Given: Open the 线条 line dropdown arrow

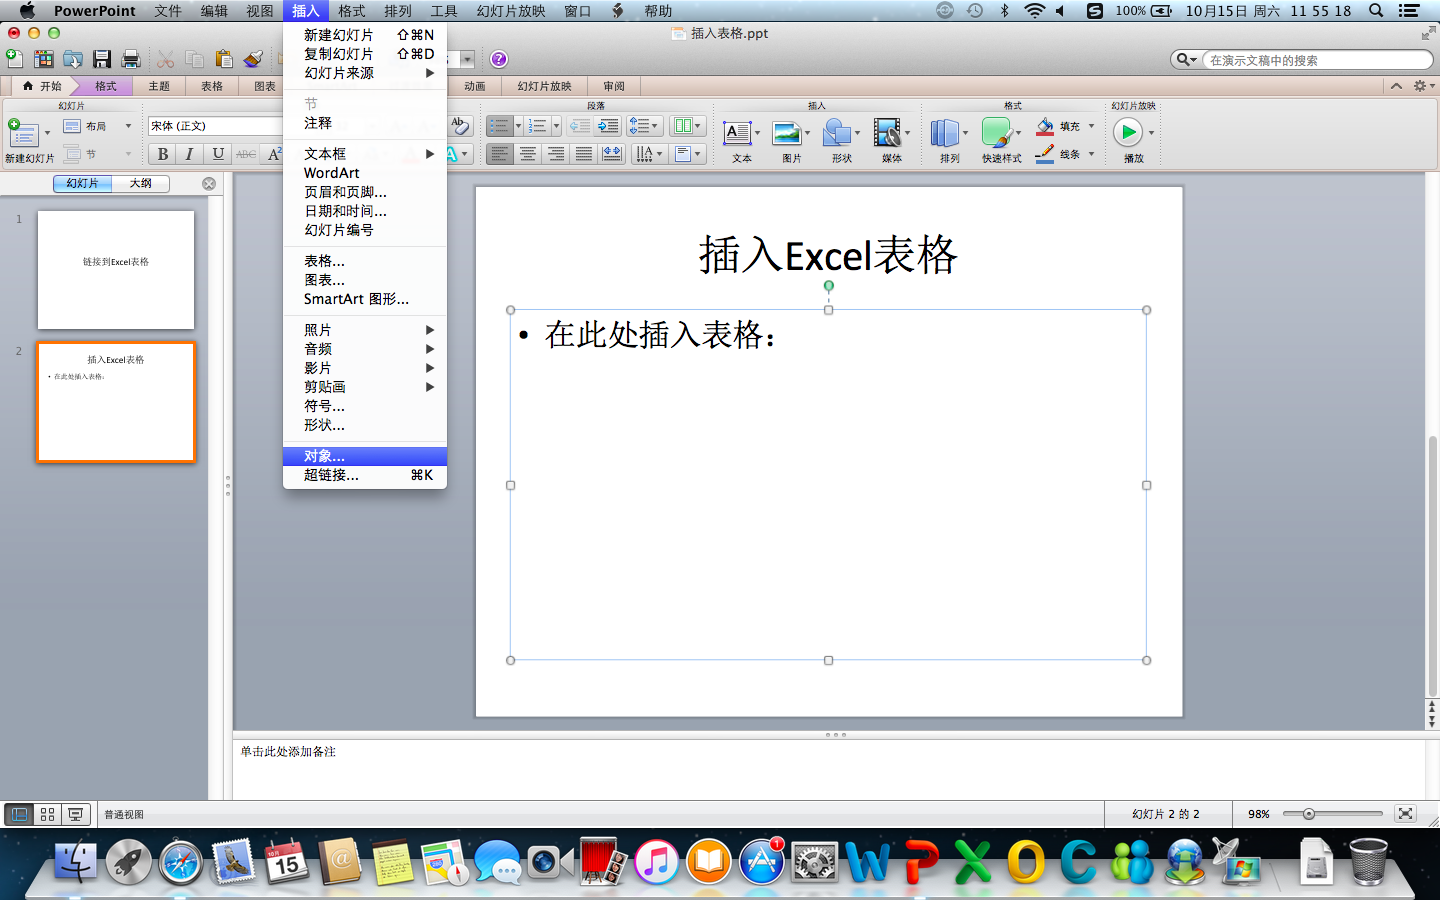Looking at the screenshot, I should pos(1091,154).
